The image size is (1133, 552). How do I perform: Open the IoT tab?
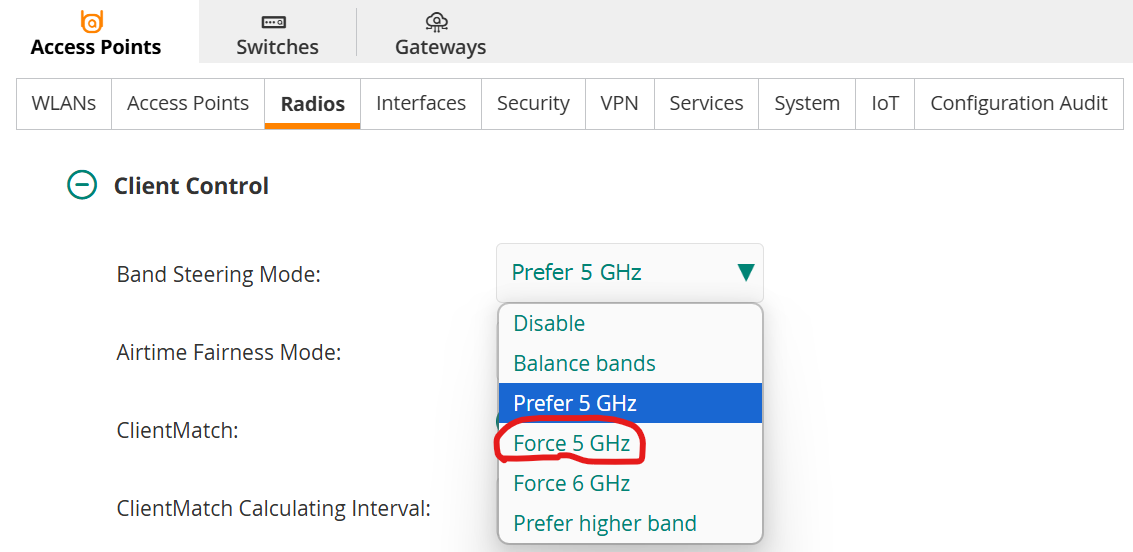click(x=885, y=103)
